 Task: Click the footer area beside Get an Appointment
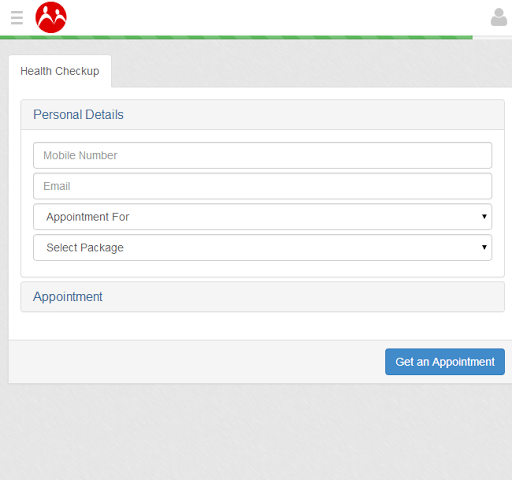pyautogui.click(x=197, y=362)
